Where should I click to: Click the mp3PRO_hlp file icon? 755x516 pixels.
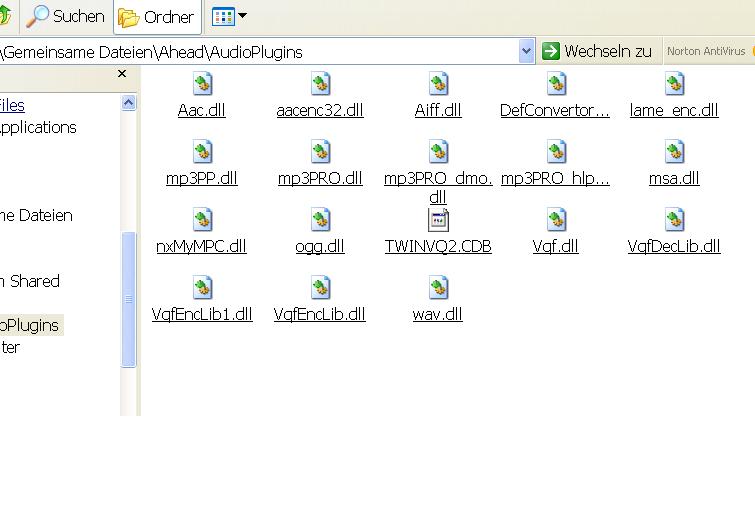pos(556,152)
